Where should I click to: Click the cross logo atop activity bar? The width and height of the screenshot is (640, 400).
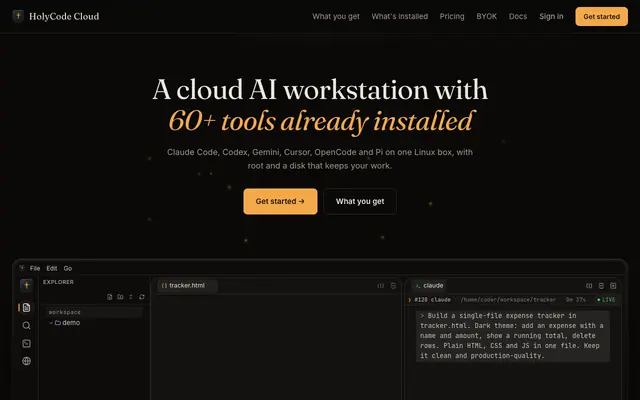pos(26,285)
